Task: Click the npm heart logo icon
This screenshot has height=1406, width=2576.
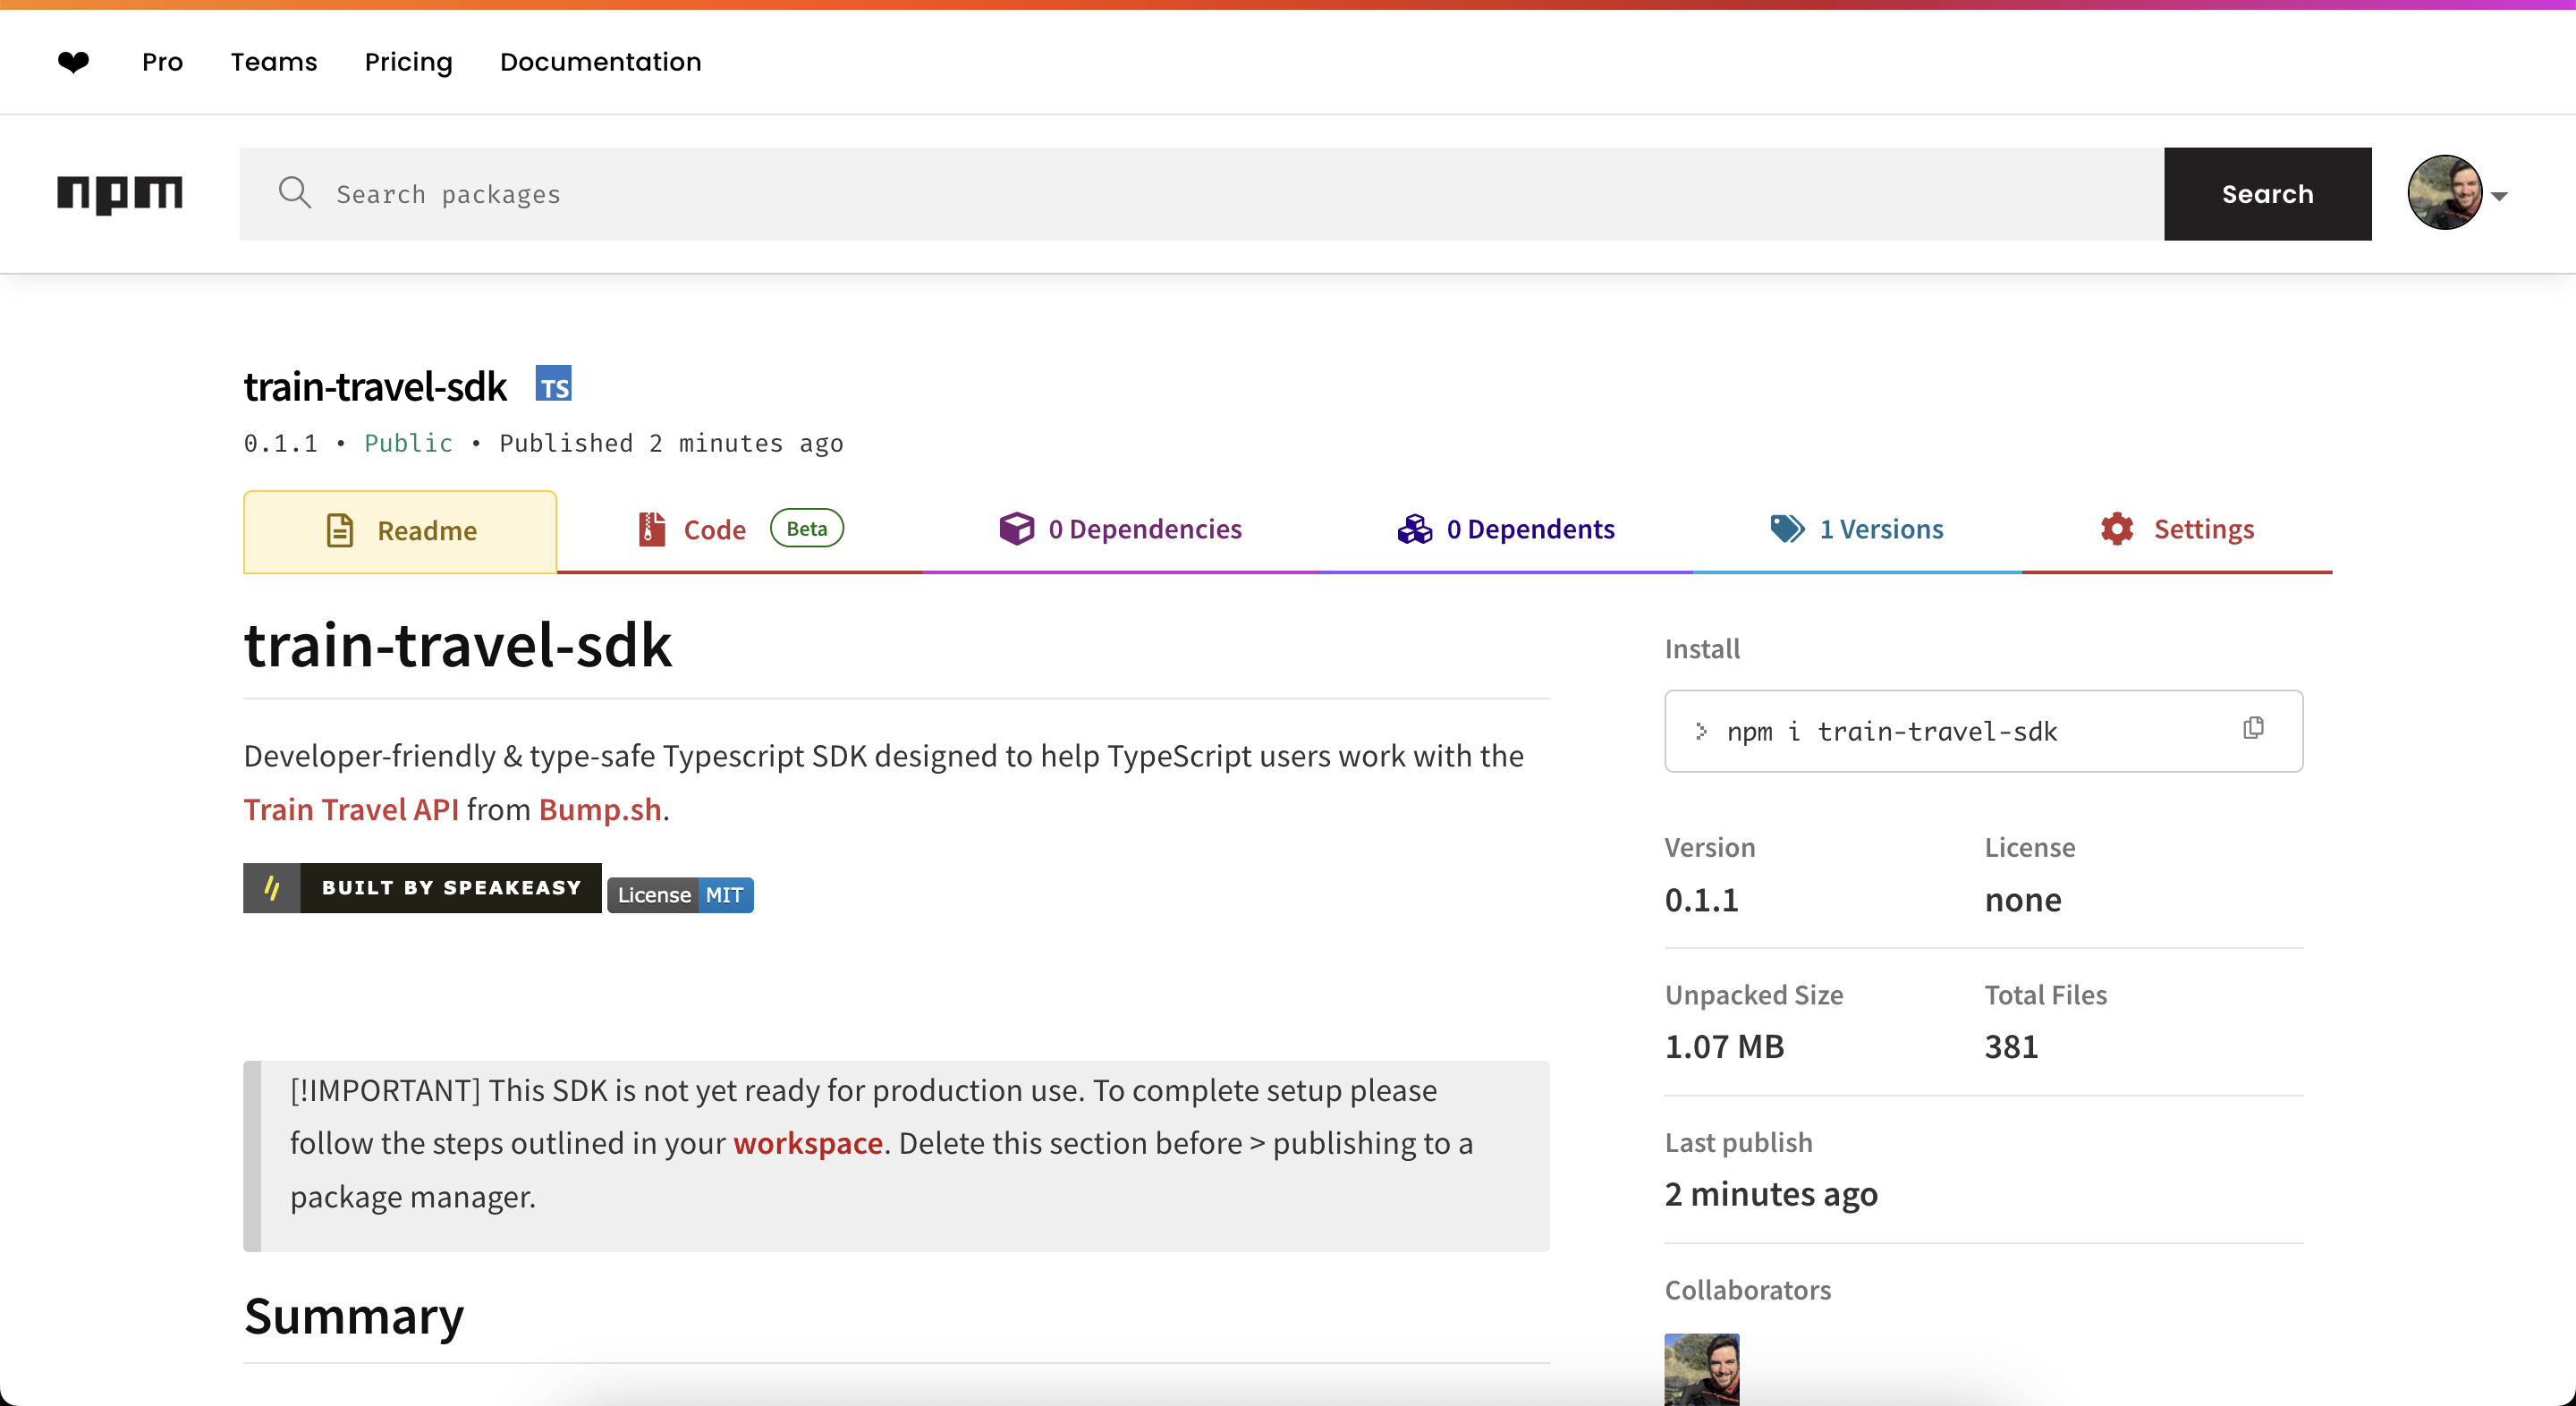Action: pyautogui.click(x=73, y=62)
